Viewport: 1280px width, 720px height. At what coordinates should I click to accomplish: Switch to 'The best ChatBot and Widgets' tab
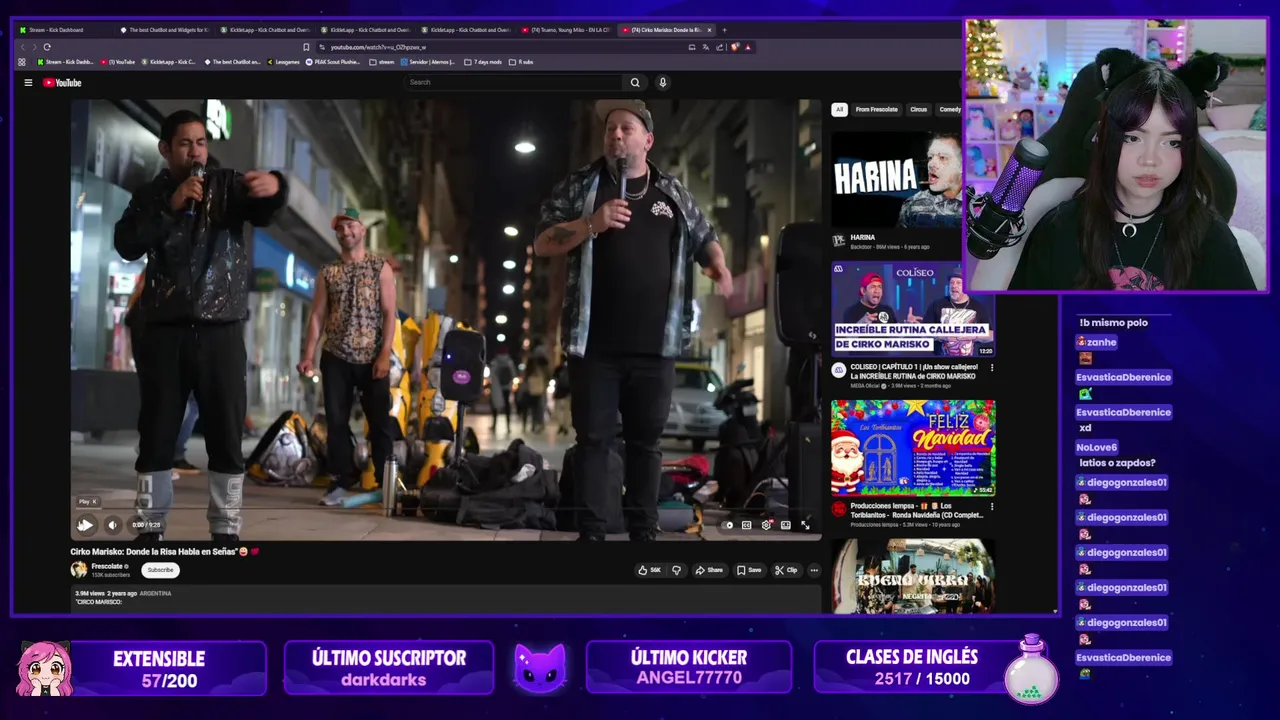[165, 30]
